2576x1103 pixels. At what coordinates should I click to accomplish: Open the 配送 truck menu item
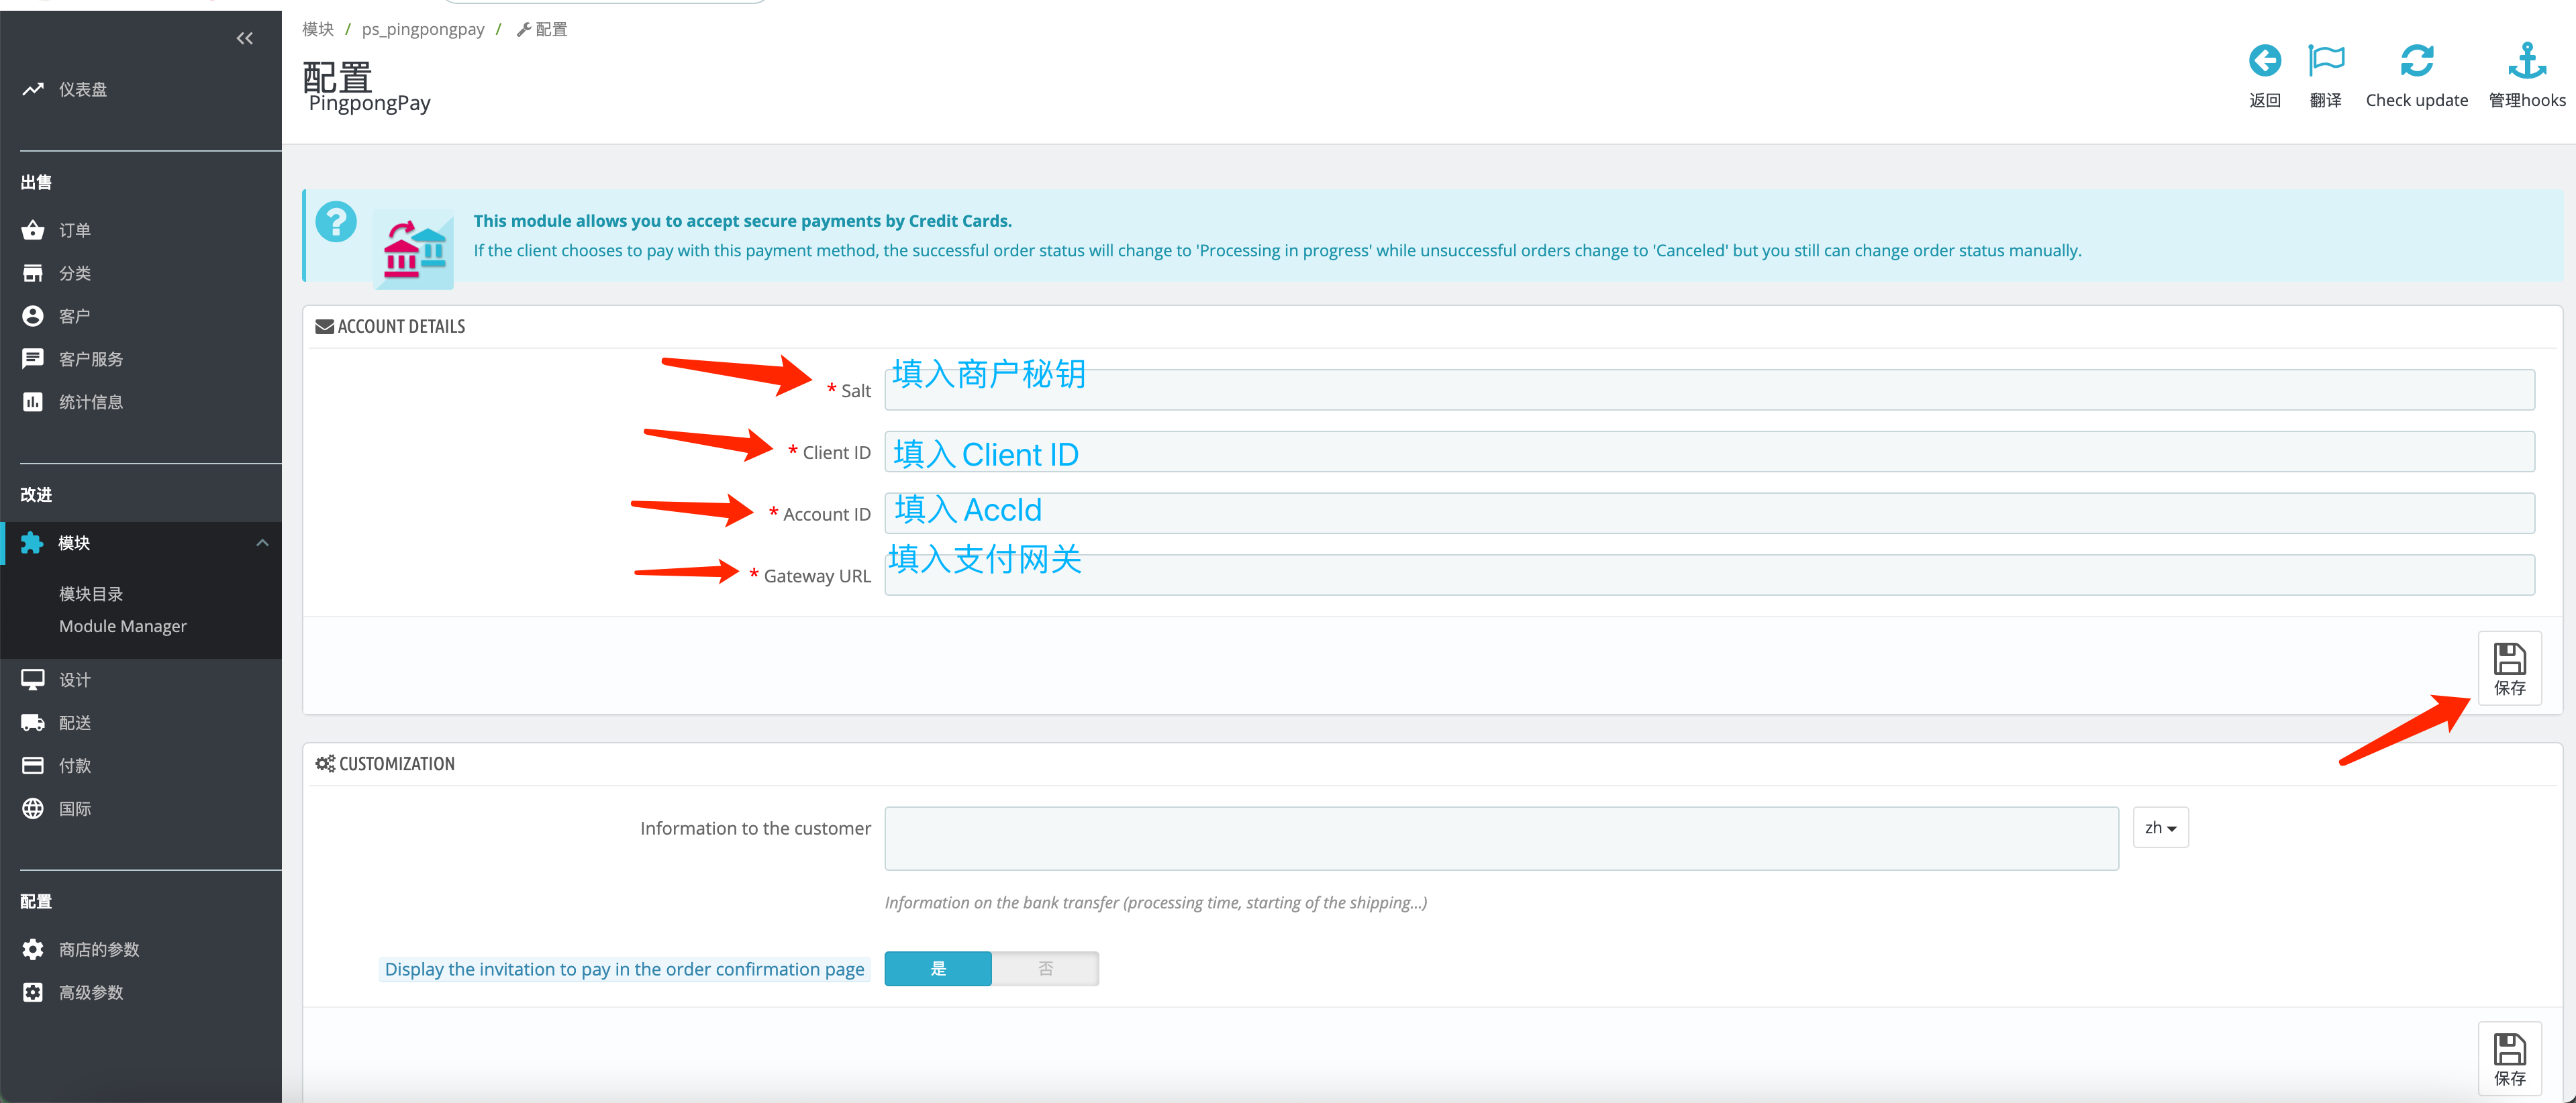(74, 723)
